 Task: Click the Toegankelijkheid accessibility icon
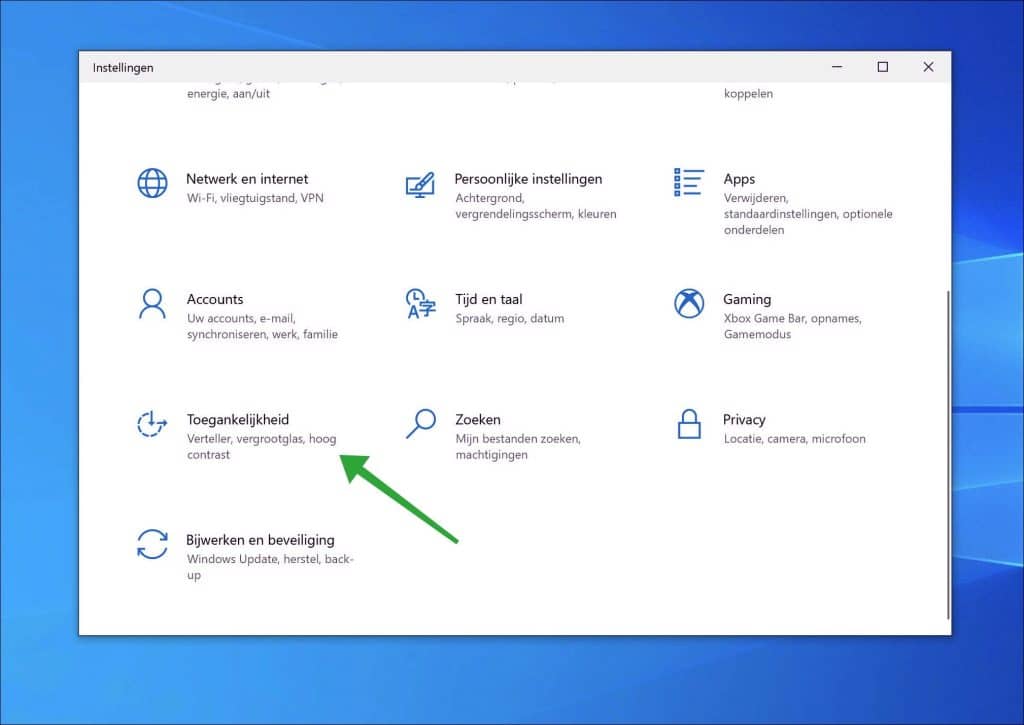(151, 424)
